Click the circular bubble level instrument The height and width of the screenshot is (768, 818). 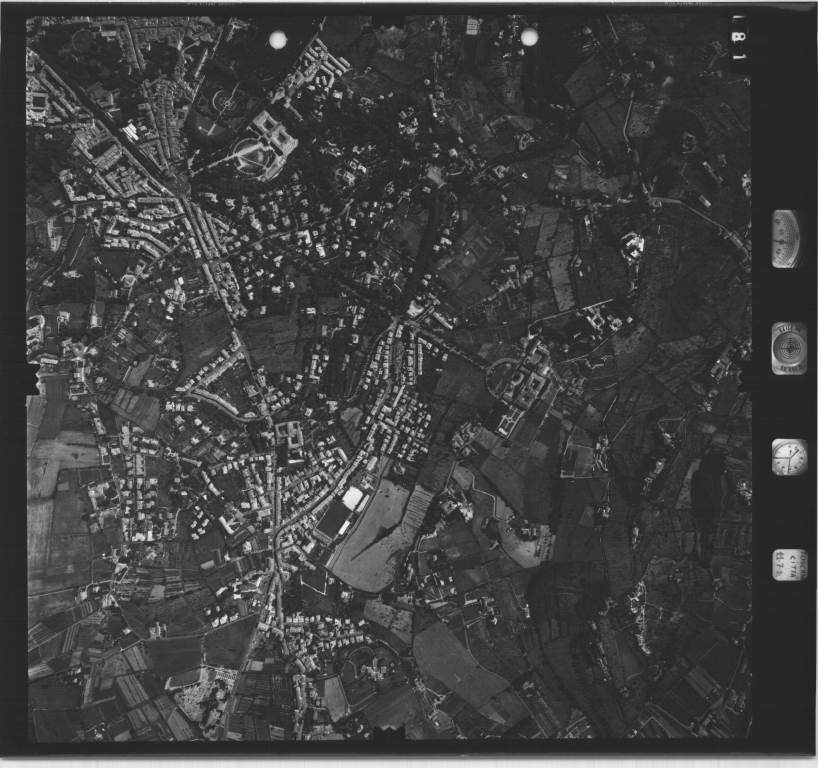pyautogui.click(x=788, y=348)
